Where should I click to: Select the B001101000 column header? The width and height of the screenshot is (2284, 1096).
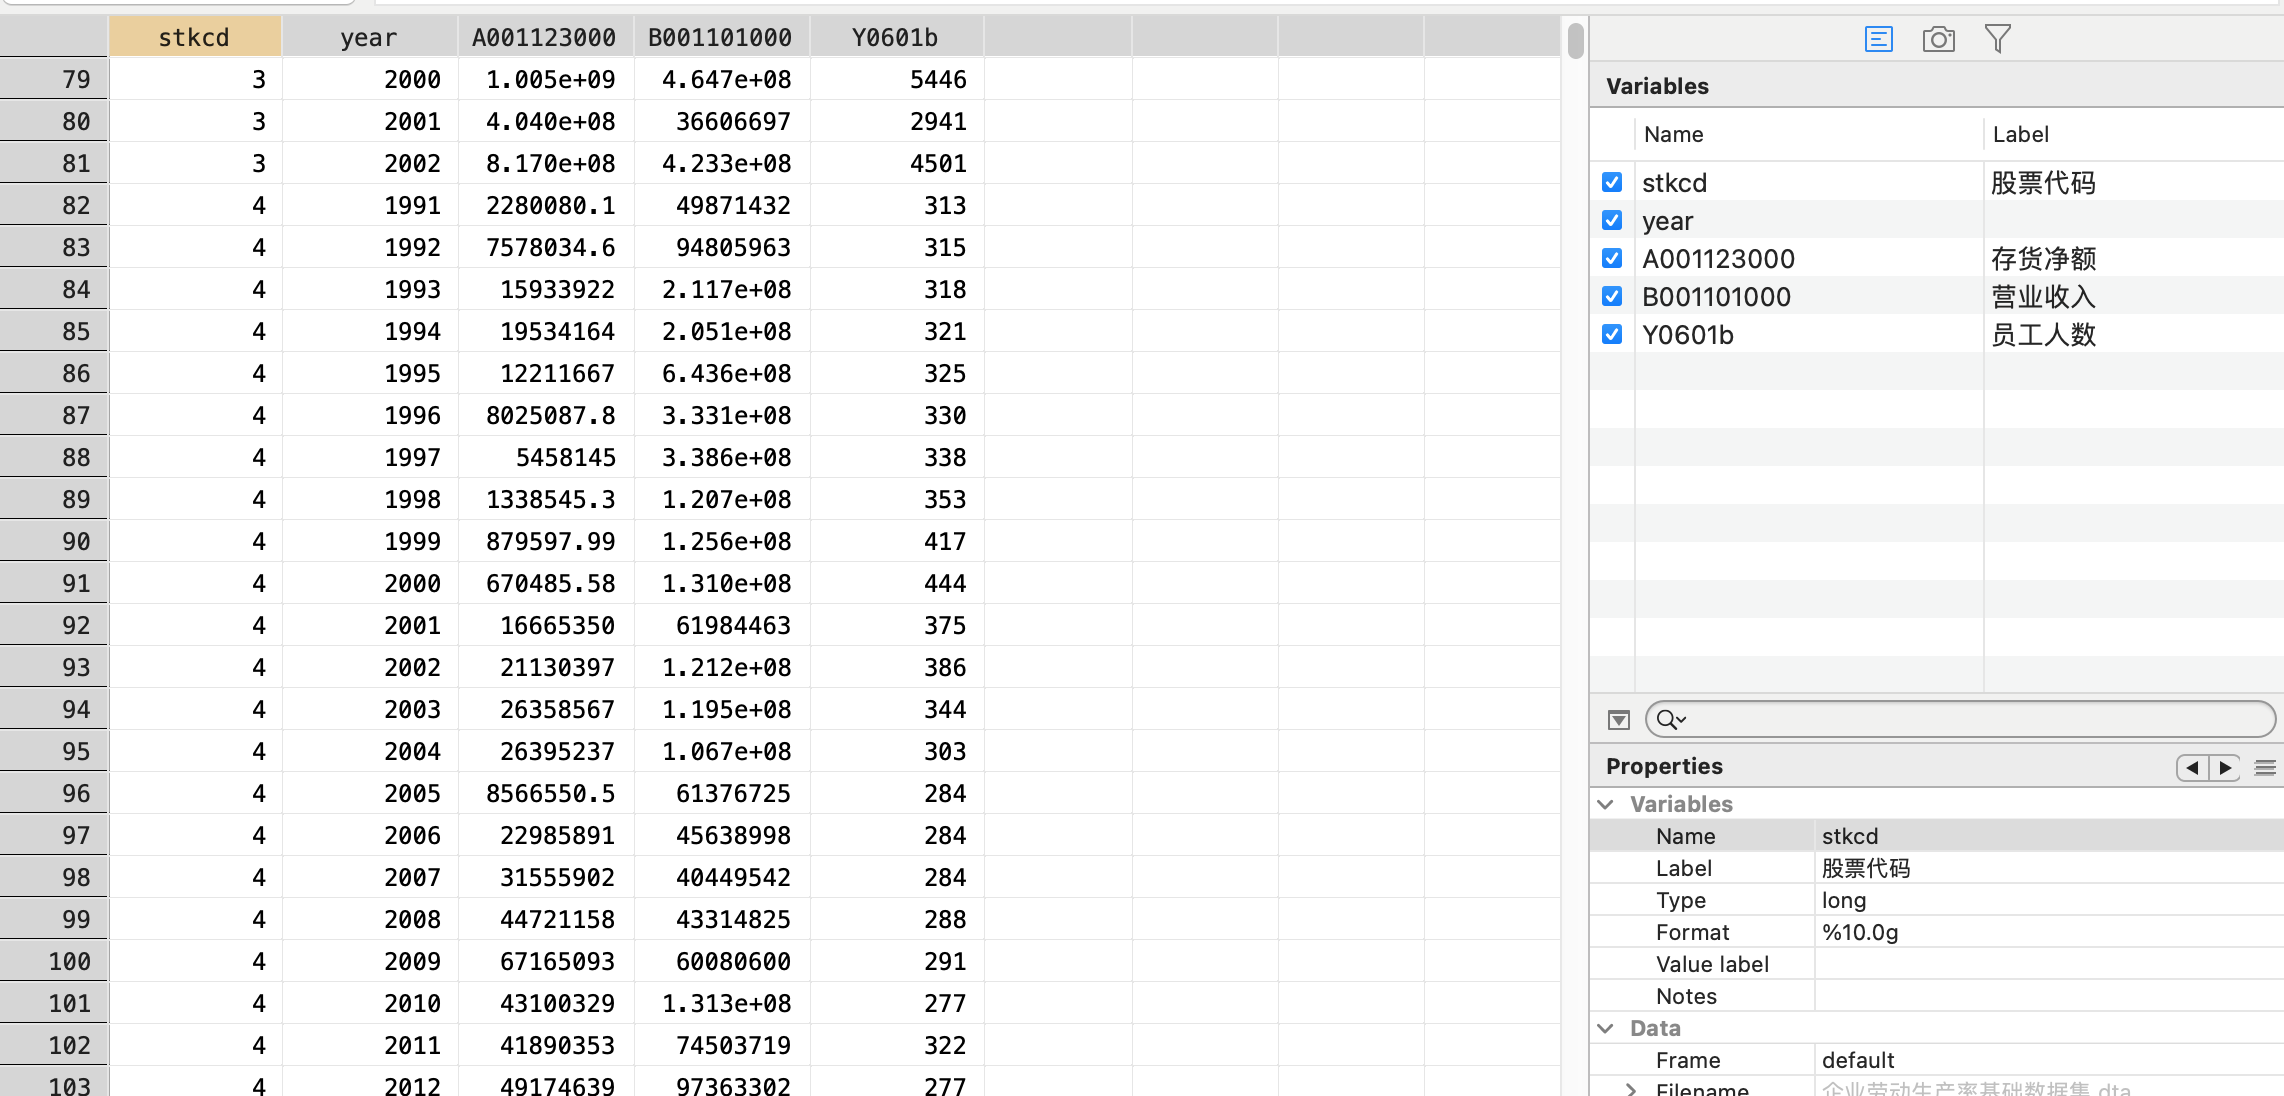click(x=720, y=37)
